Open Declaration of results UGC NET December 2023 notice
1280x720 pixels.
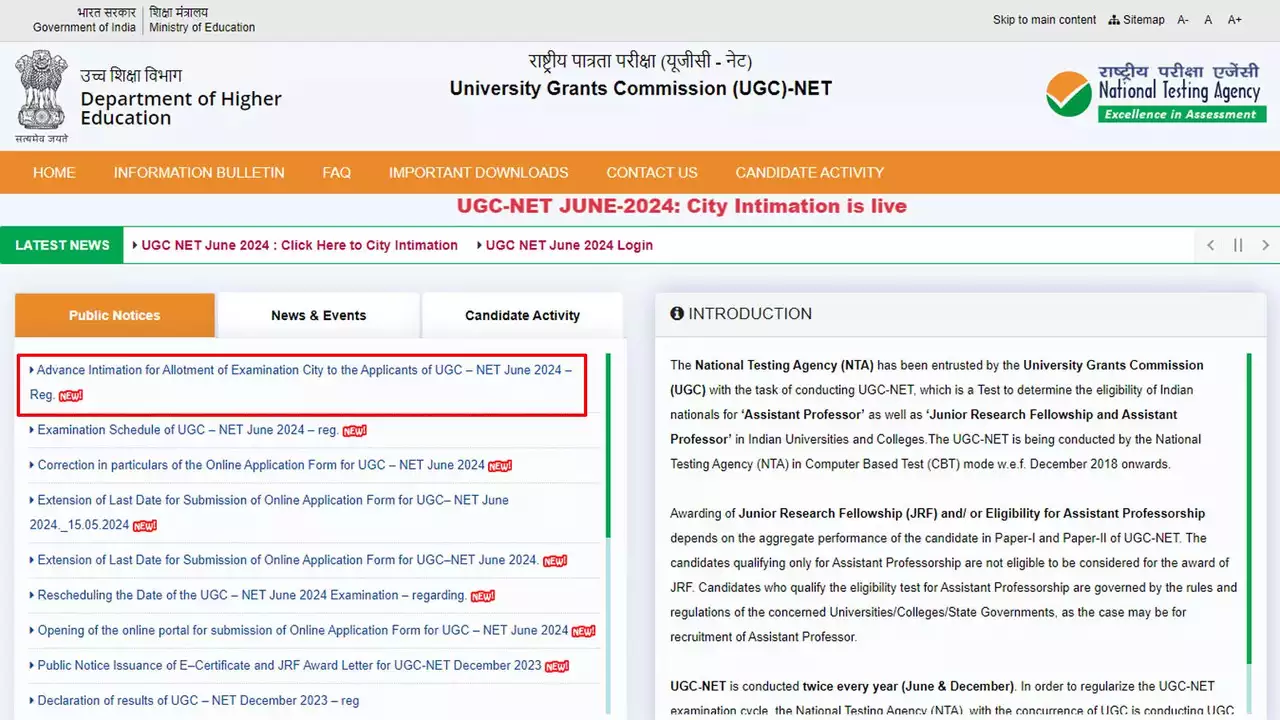(198, 700)
